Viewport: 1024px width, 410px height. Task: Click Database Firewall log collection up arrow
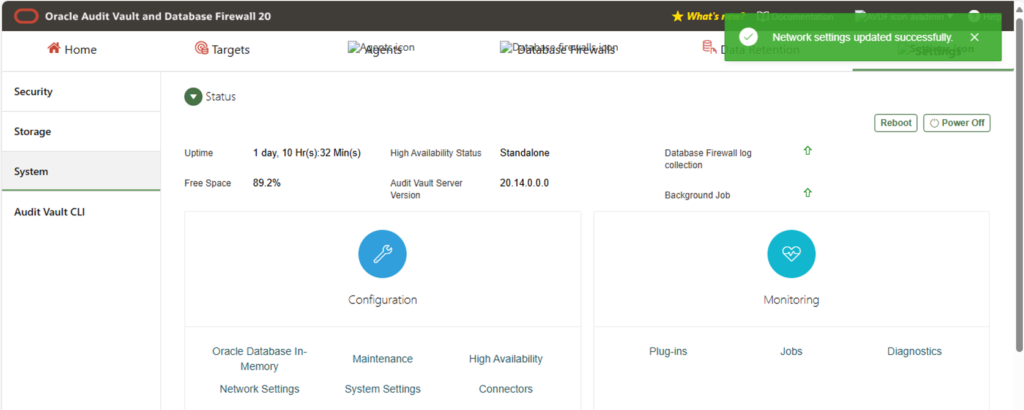click(x=808, y=151)
